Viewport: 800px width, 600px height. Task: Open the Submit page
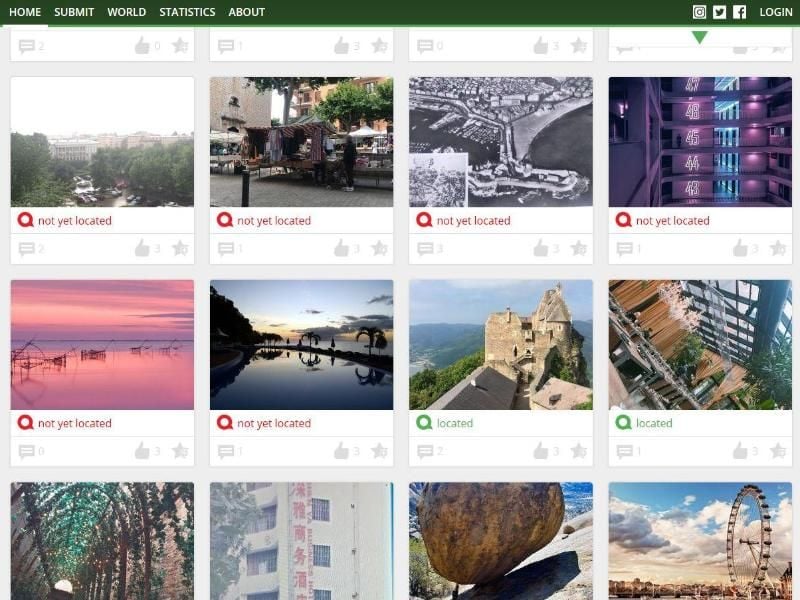(x=74, y=12)
